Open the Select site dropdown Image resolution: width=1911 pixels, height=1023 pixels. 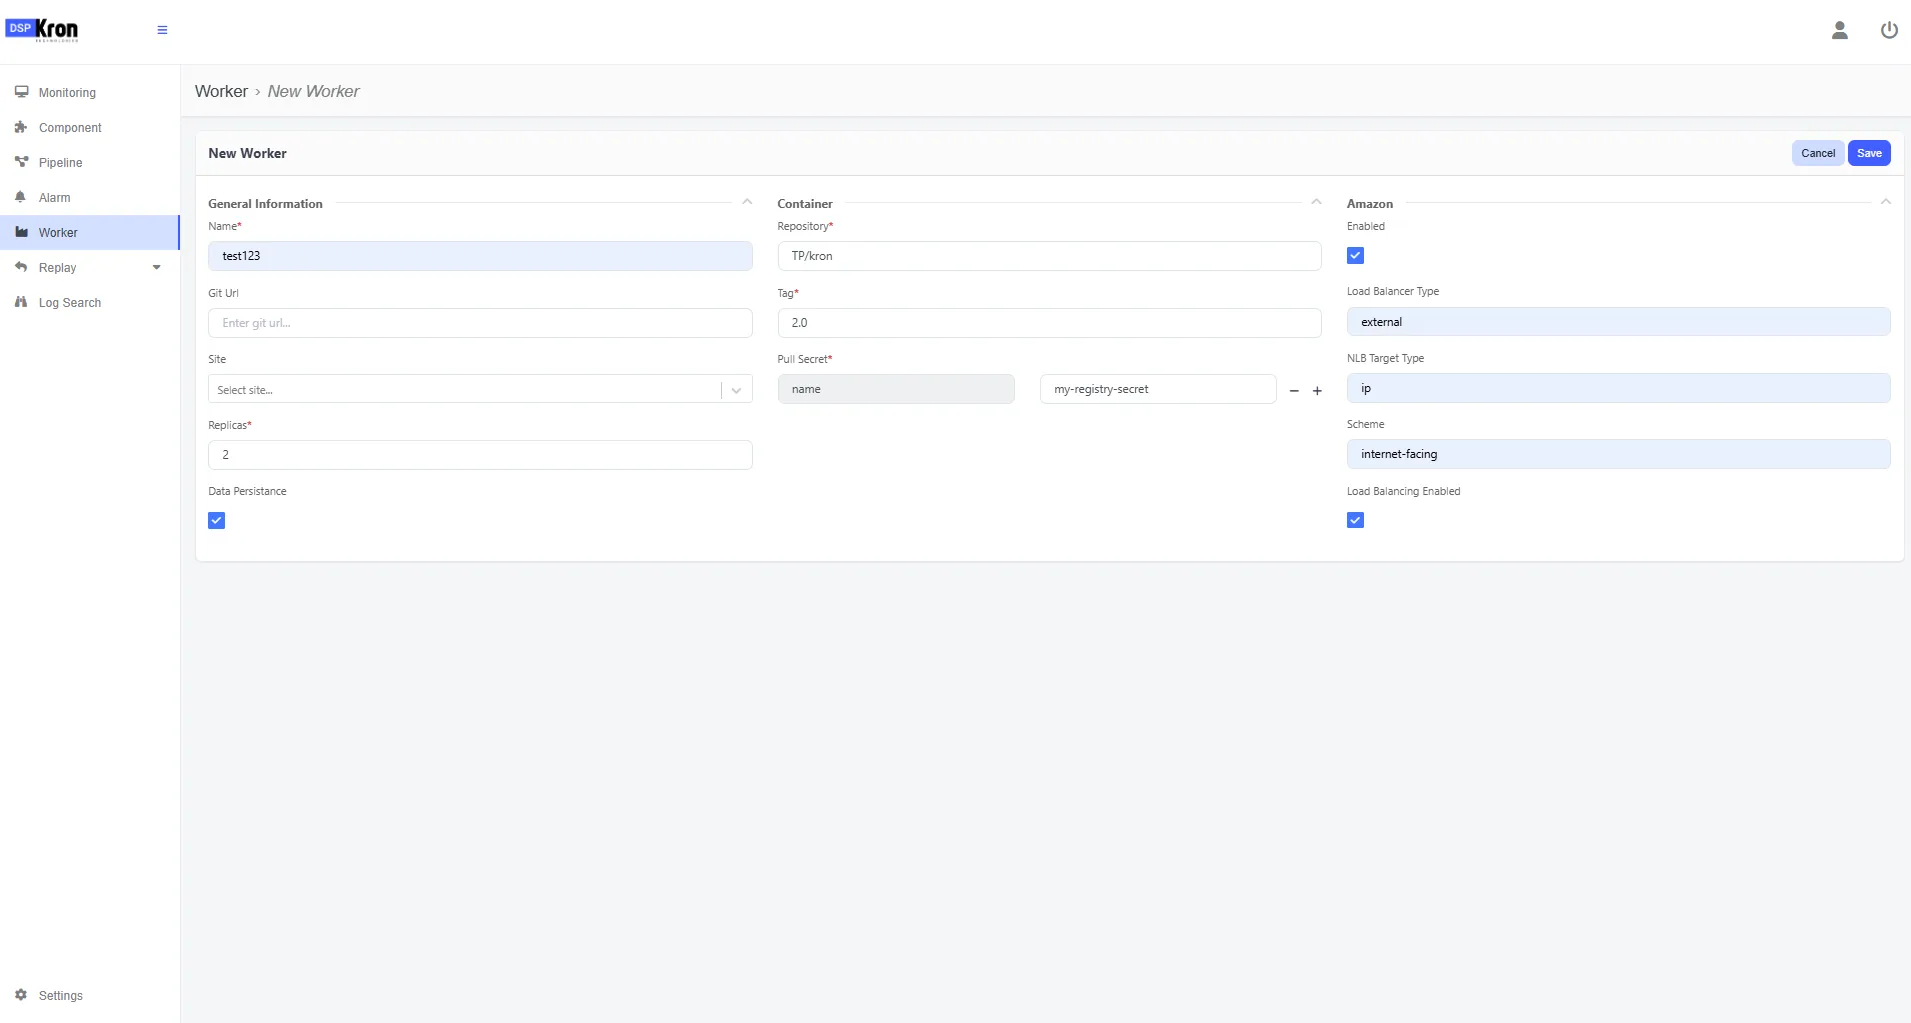480,389
